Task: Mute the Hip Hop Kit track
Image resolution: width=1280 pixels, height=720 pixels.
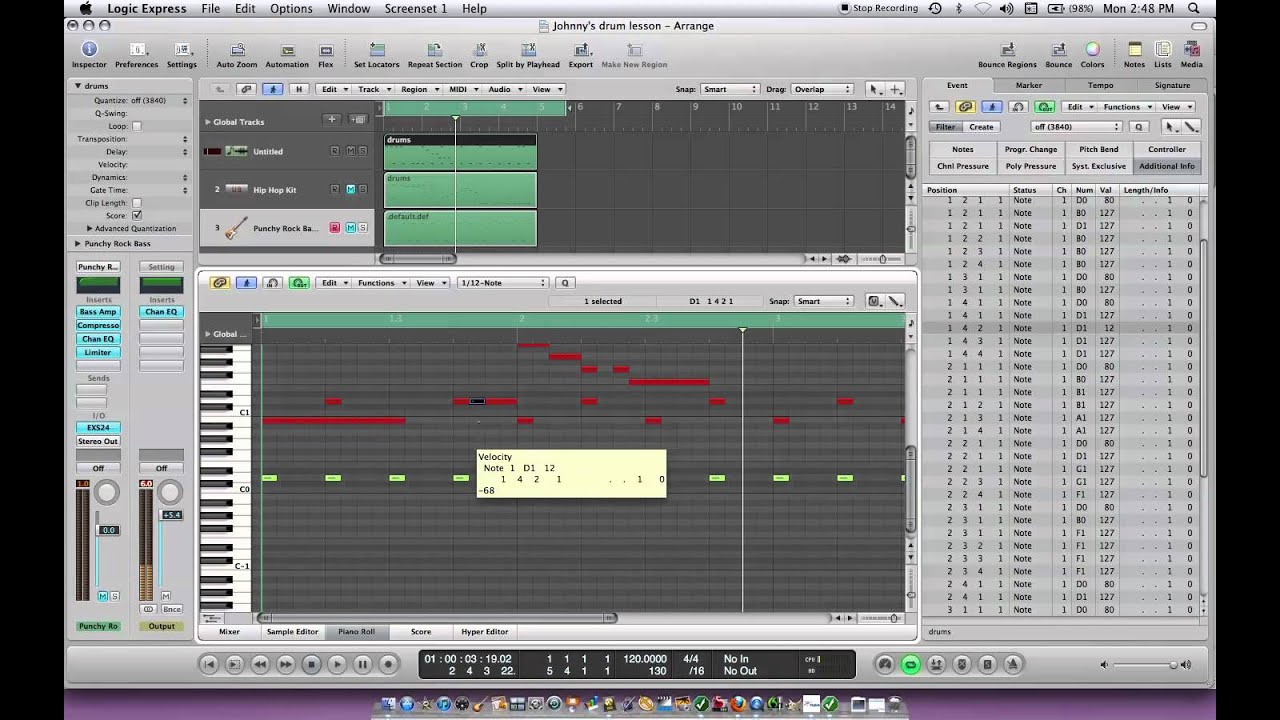Action: (x=350, y=189)
